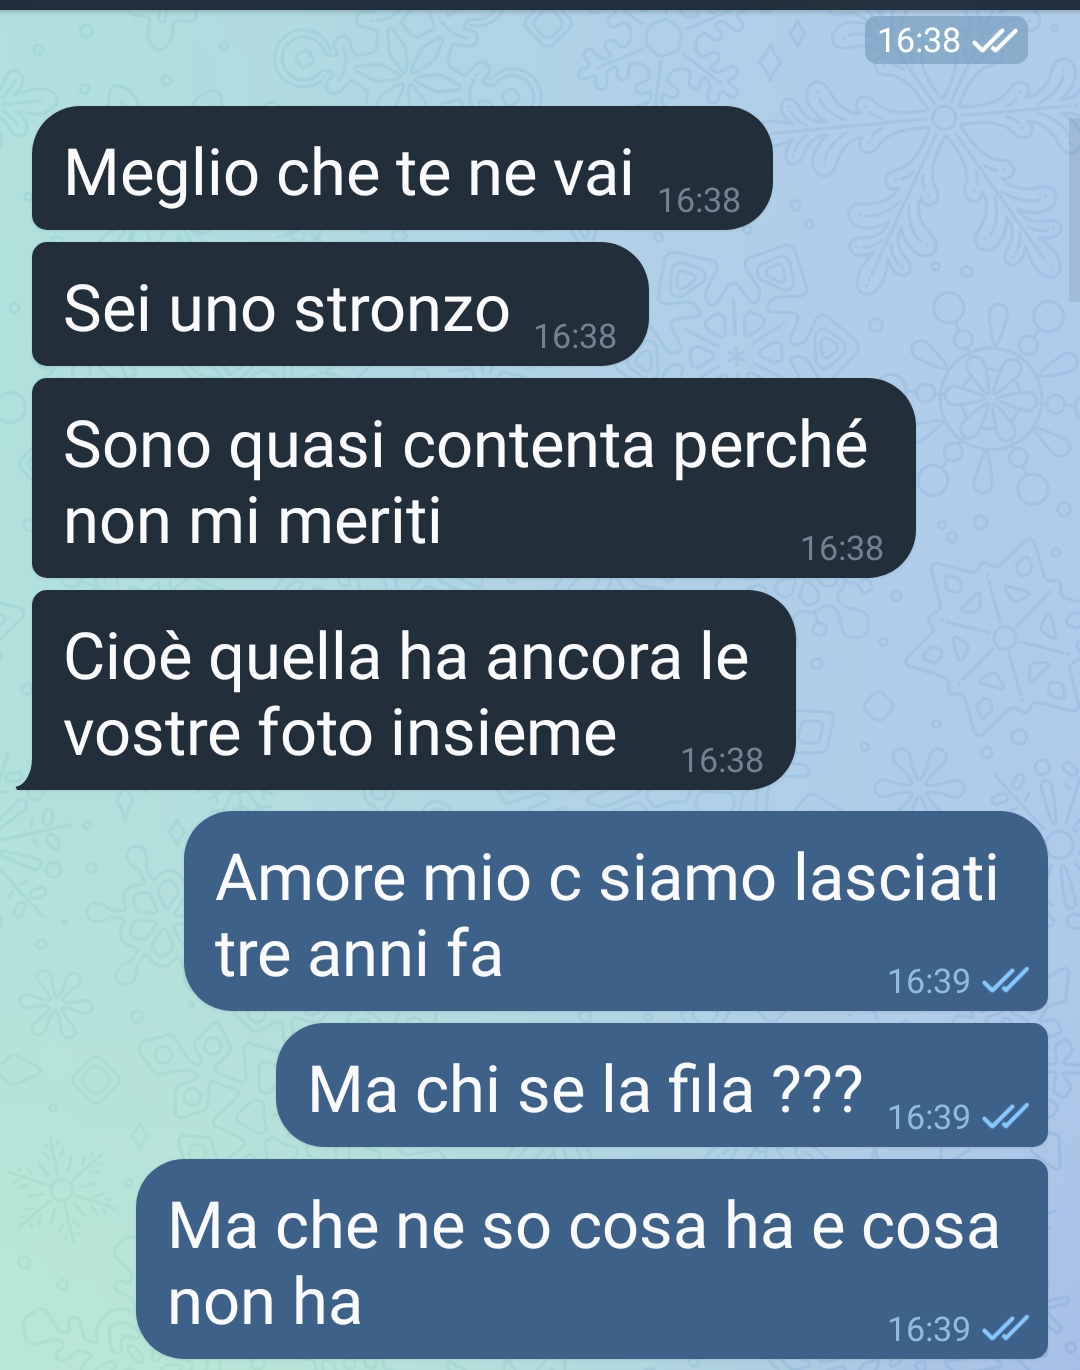This screenshot has height=1370, width=1080.
Task: Tap the 16:38 timestamp beside 'Sei uno stronzo'
Action: 575,337
